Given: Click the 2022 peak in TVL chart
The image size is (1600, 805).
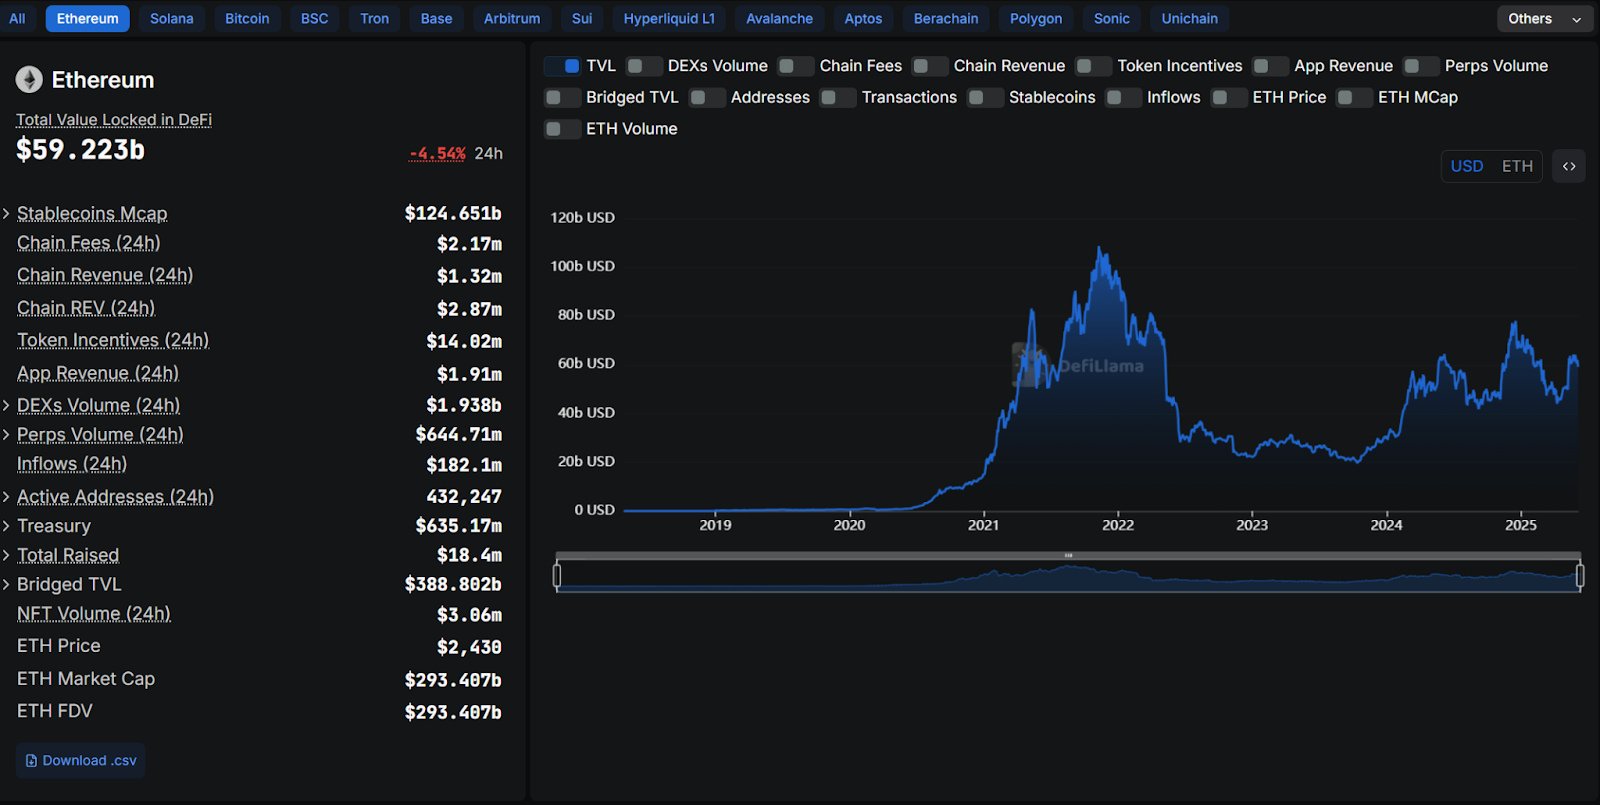Looking at the screenshot, I should click(1100, 248).
